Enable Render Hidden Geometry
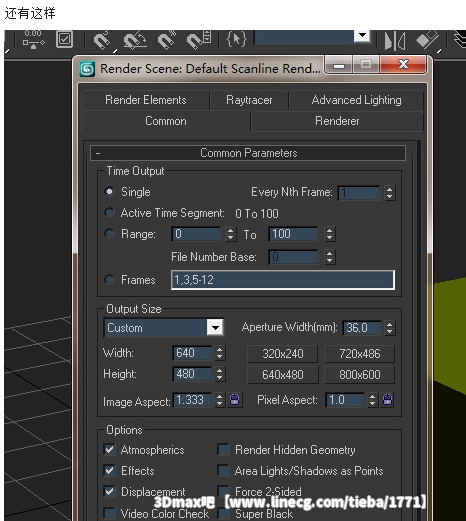This screenshot has height=521, width=466. (x=223, y=450)
